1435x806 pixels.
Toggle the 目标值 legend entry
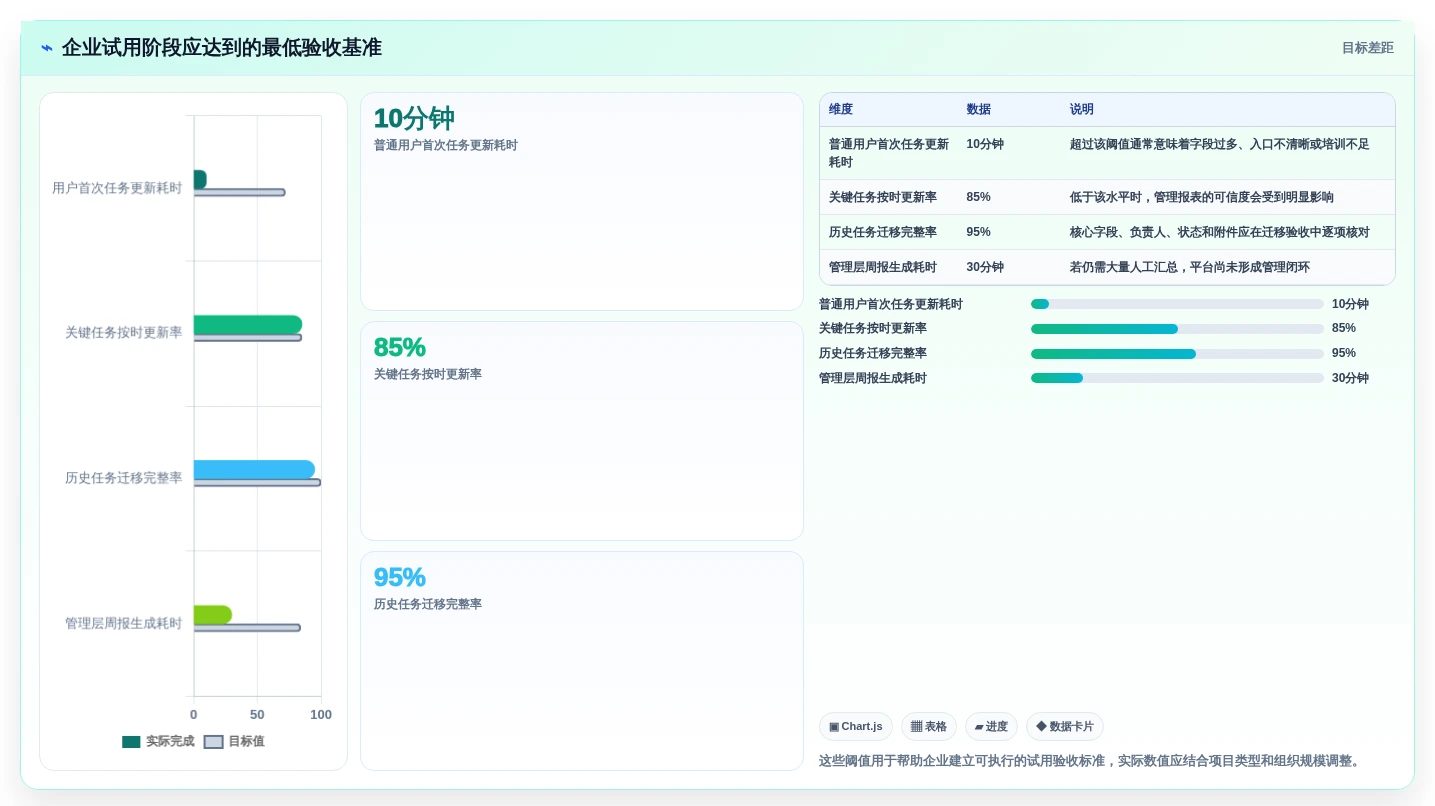(x=234, y=741)
